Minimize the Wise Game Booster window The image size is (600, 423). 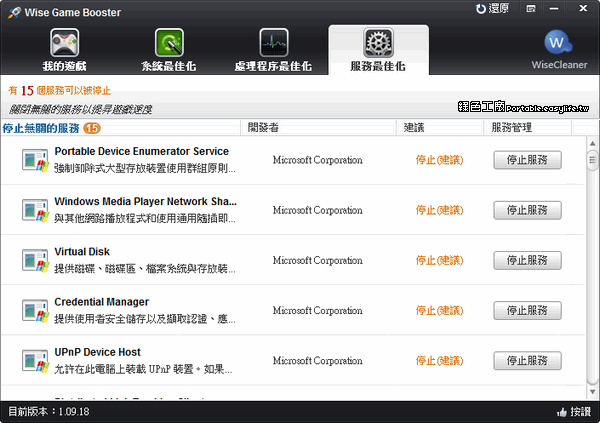coord(554,8)
